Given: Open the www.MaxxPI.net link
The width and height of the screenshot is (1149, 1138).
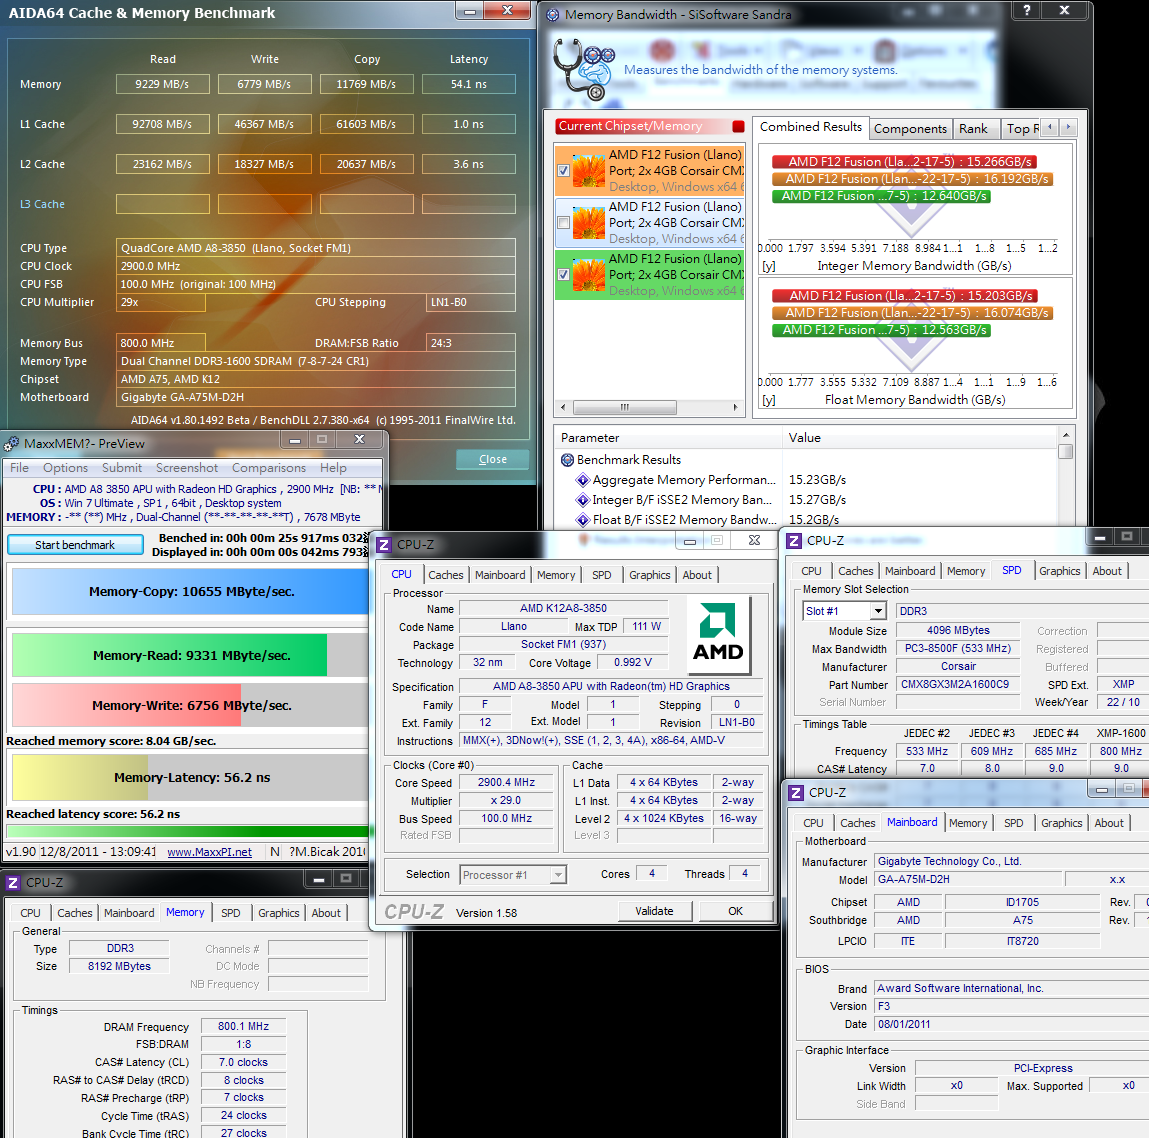Looking at the screenshot, I should coord(210,852).
